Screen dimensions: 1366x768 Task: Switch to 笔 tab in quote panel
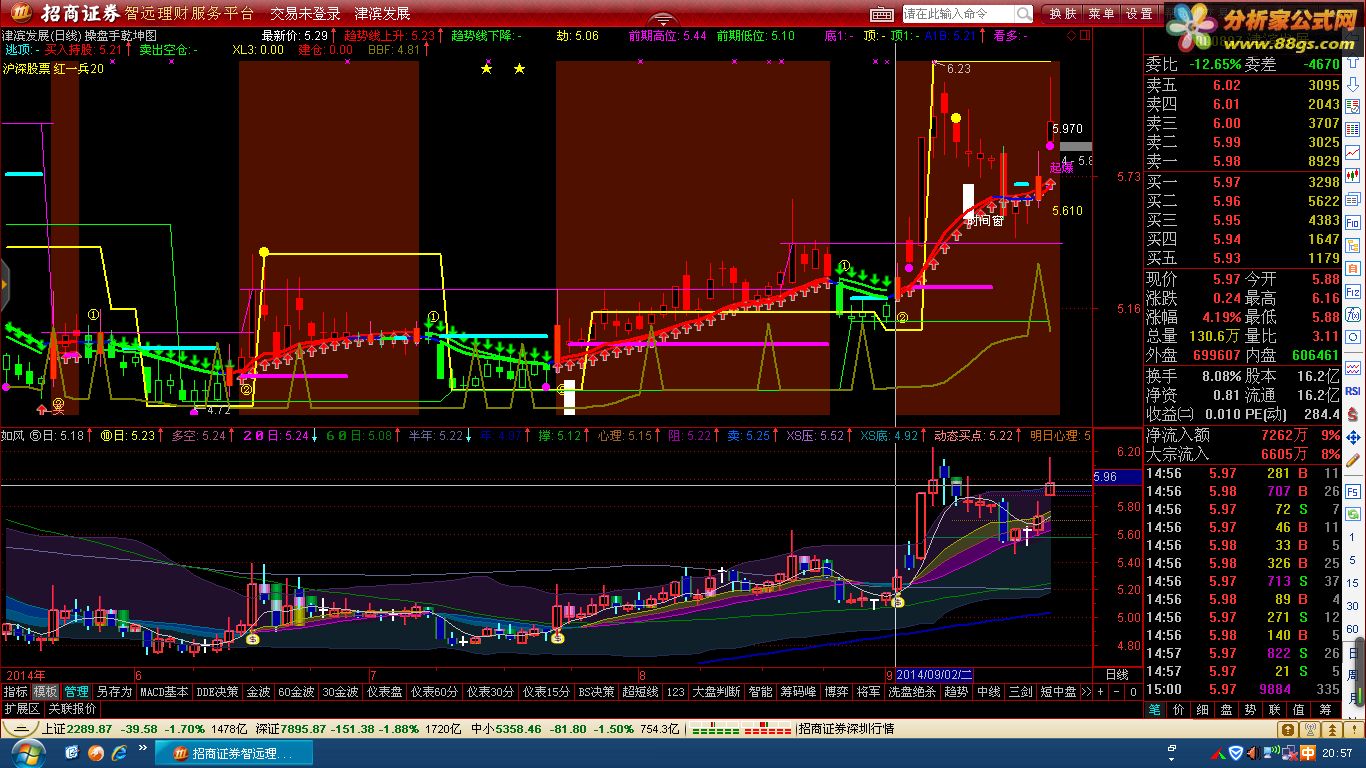[x=1154, y=709]
